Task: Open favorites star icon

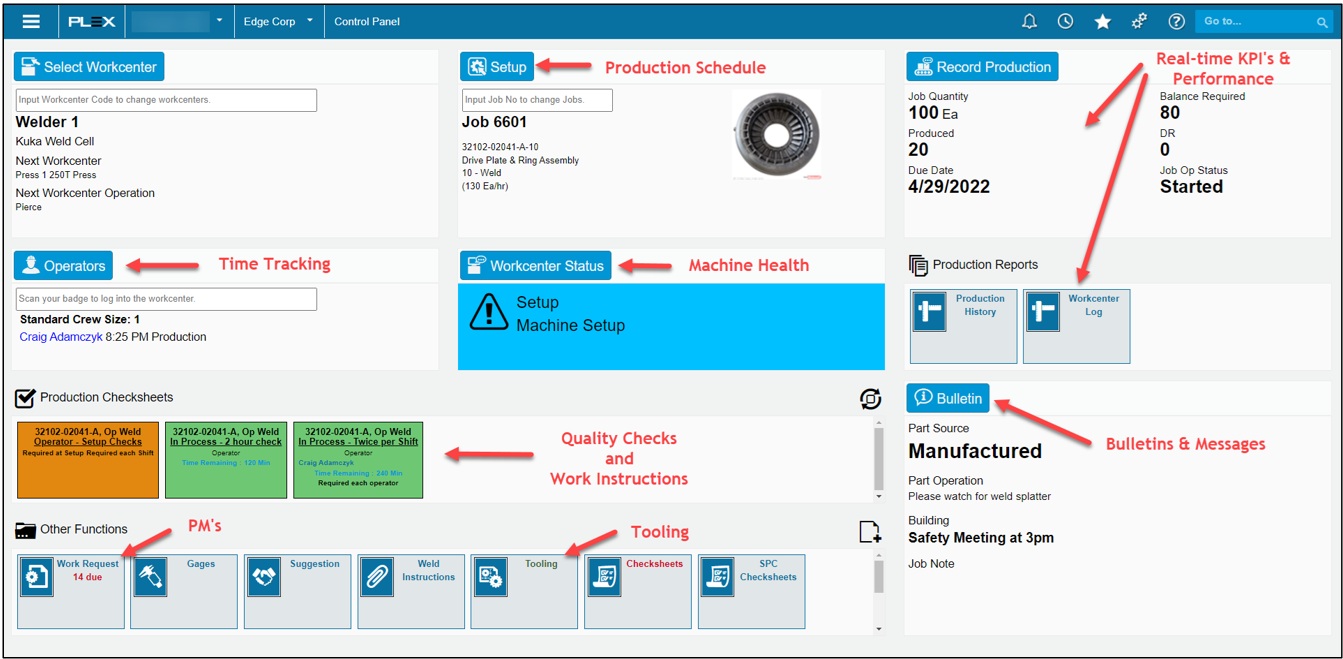Action: (x=1102, y=21)
